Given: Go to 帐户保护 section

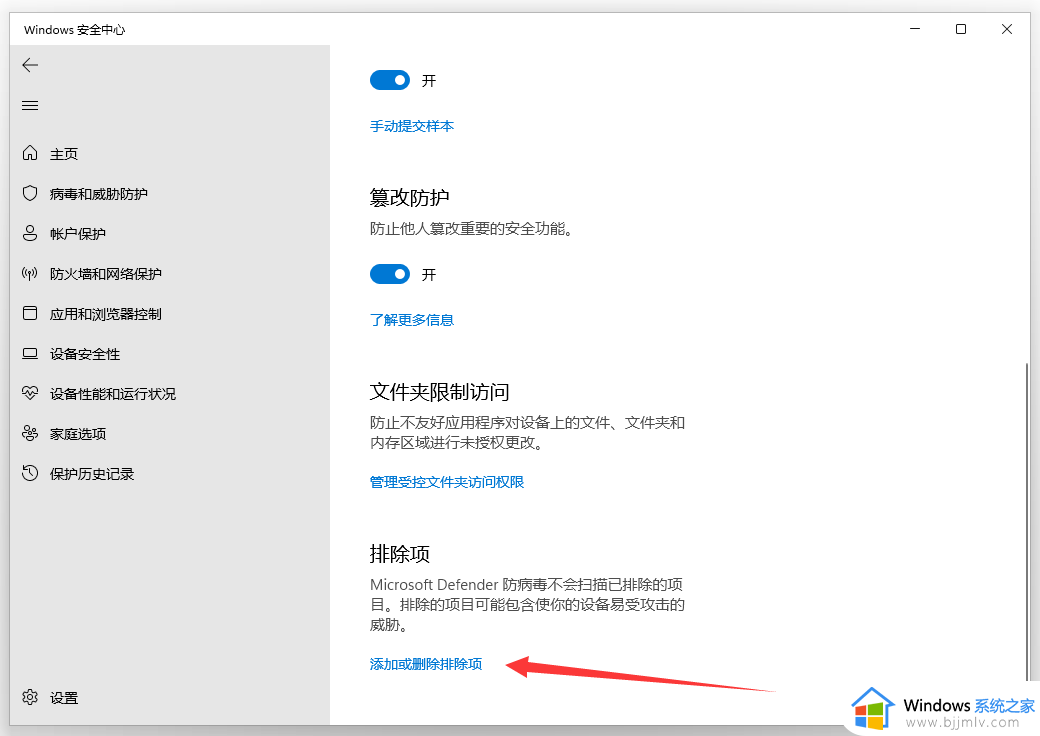Looking at the screenshot, I should (x=78, y=234).
